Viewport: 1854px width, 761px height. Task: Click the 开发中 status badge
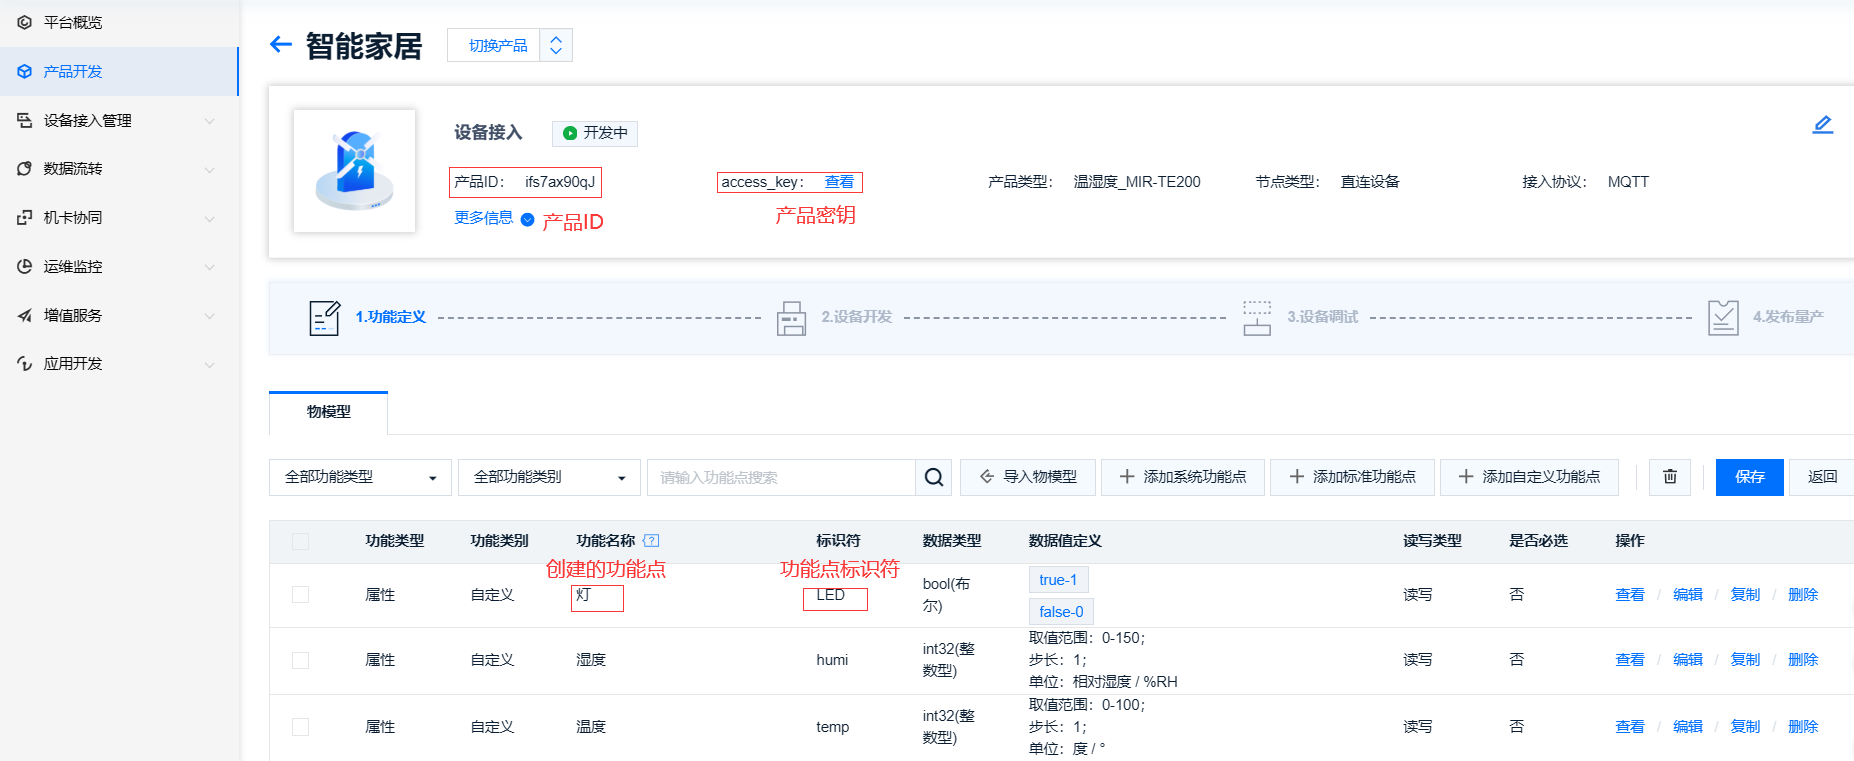pyautogui.click(x=595, y=133)
